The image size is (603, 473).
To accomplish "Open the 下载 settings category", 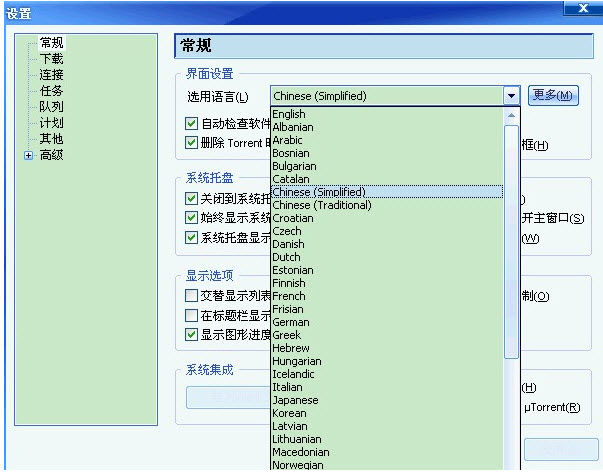I will (51, 59).
